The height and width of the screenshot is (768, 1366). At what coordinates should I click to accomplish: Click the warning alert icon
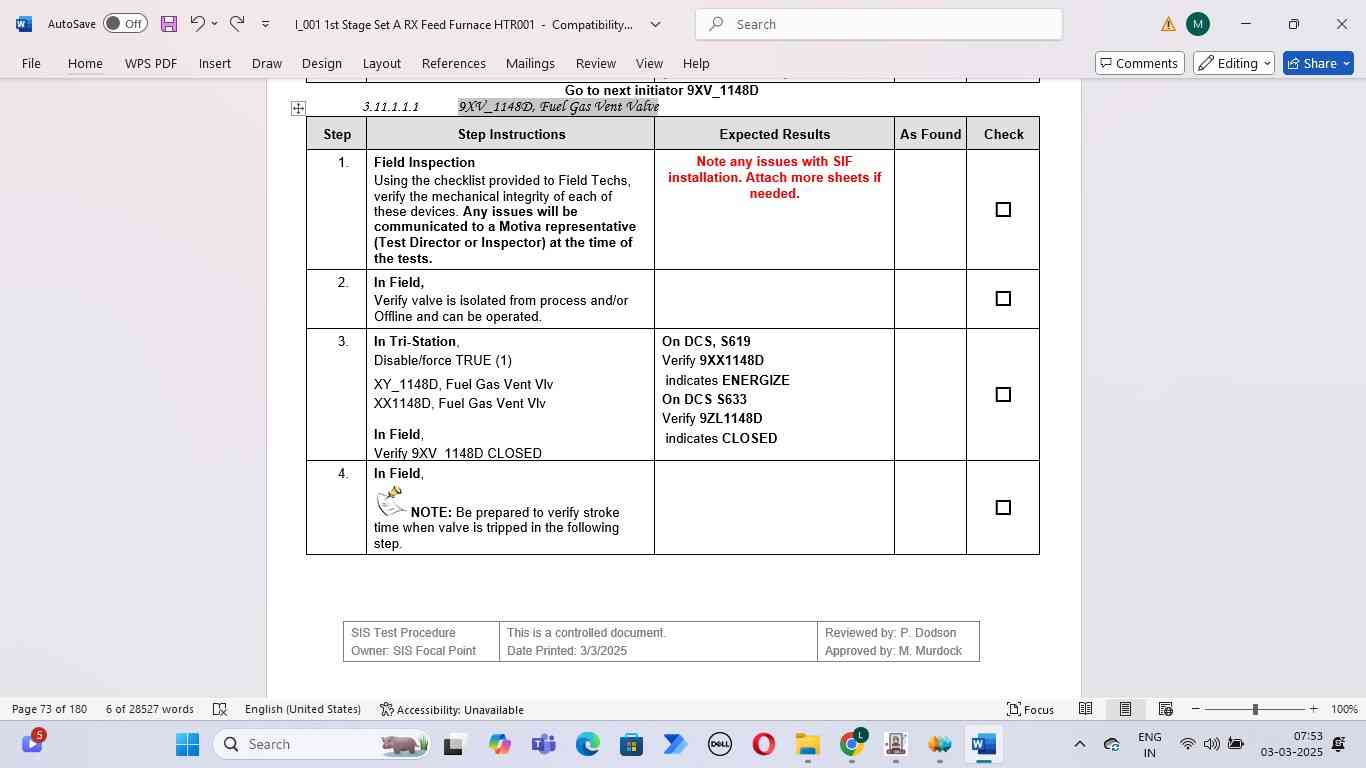pyautogui.click(x=1168, y=24)
